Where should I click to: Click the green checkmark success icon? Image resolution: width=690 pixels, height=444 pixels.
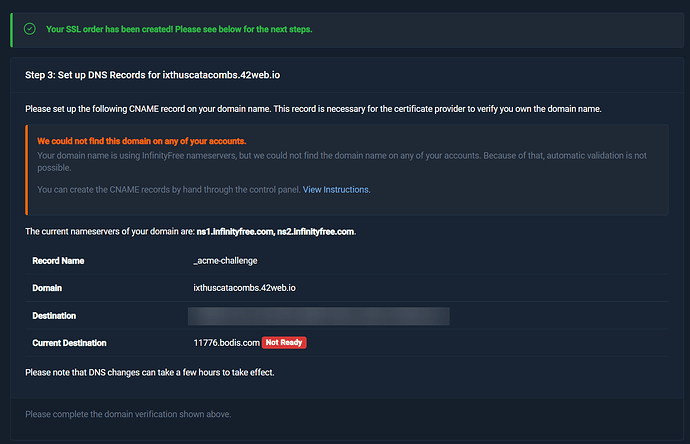(30, 29)
